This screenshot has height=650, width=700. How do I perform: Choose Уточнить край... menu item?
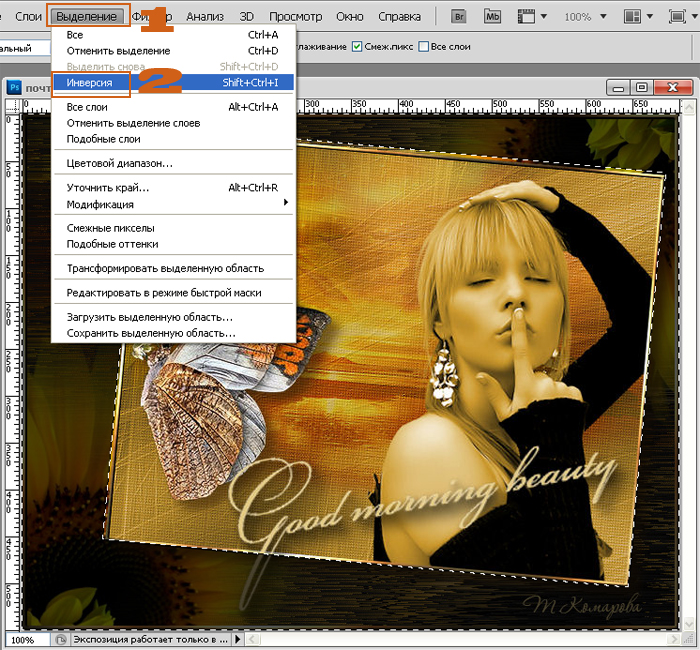pyautogui.click(x=173, y=188)
